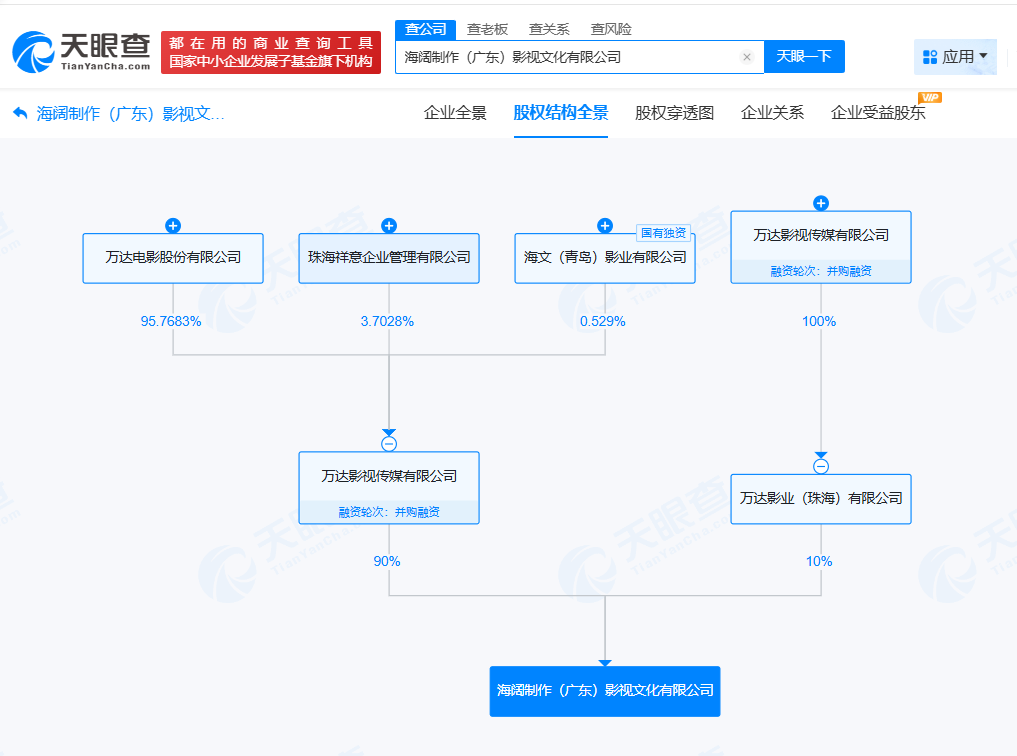Click the 90% share percentage
1017x756 pixels.
coord(387,561)
